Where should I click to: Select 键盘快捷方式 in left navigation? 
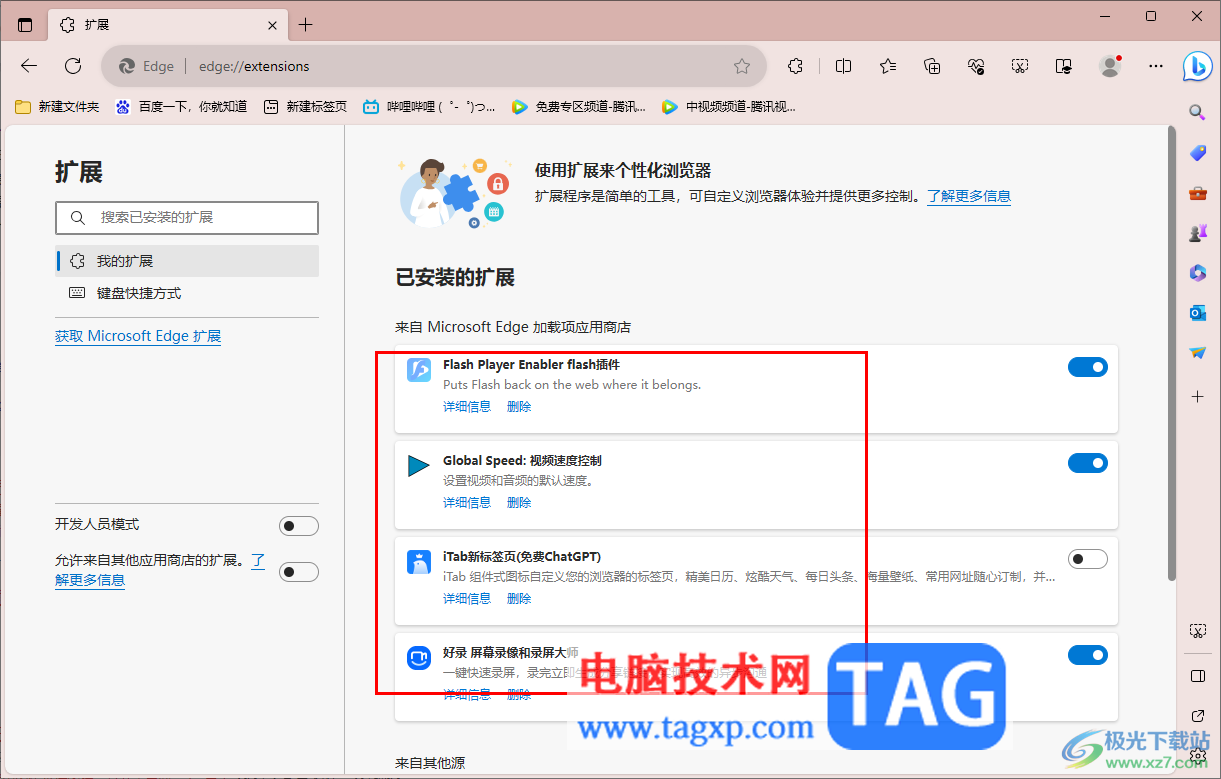click(187, 293)
